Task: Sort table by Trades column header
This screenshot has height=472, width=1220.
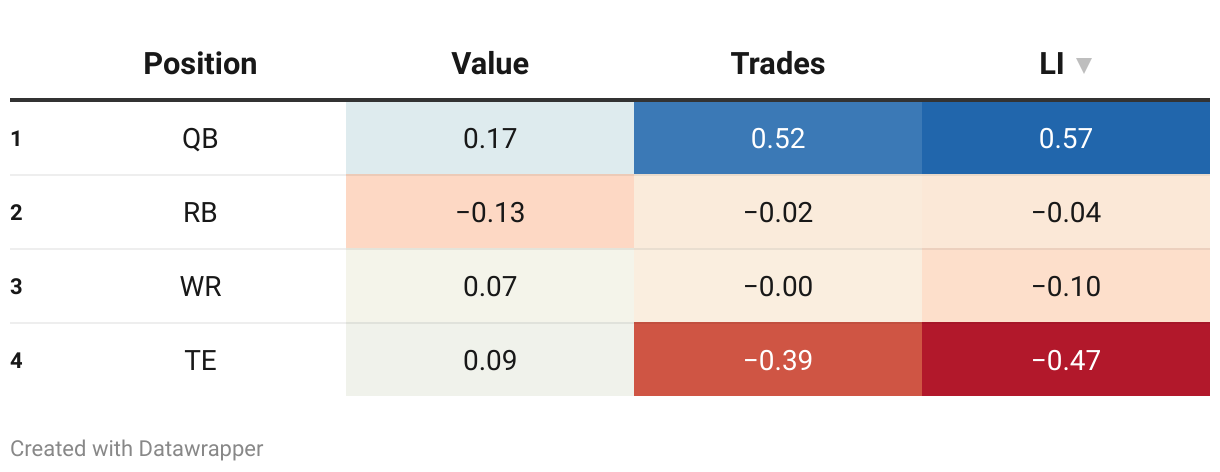Action: pyautogui.click(x=778, y=64)
